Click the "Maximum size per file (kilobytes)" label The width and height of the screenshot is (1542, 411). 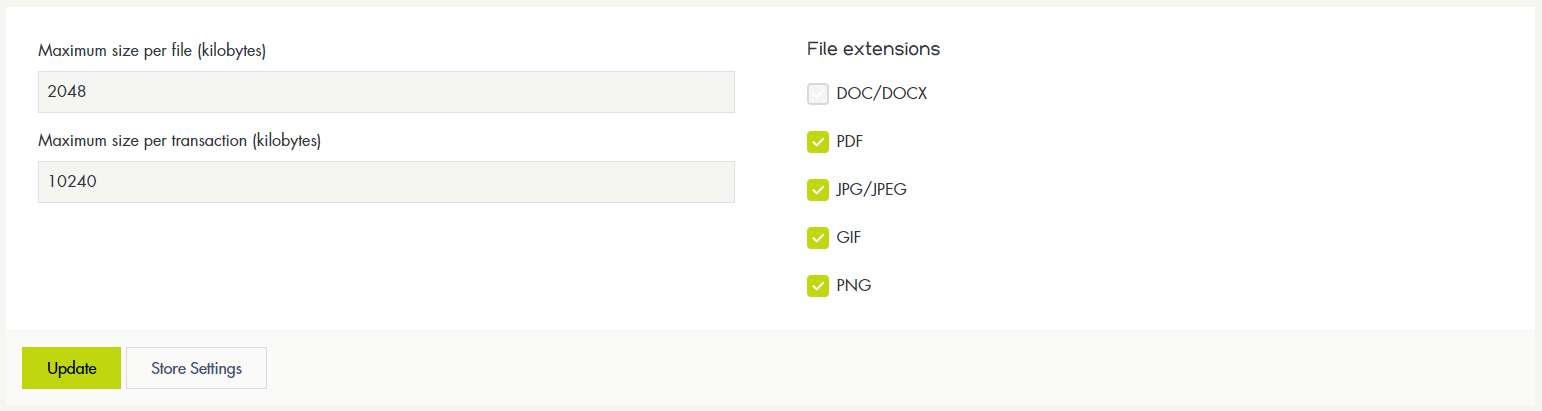point(151,51)
